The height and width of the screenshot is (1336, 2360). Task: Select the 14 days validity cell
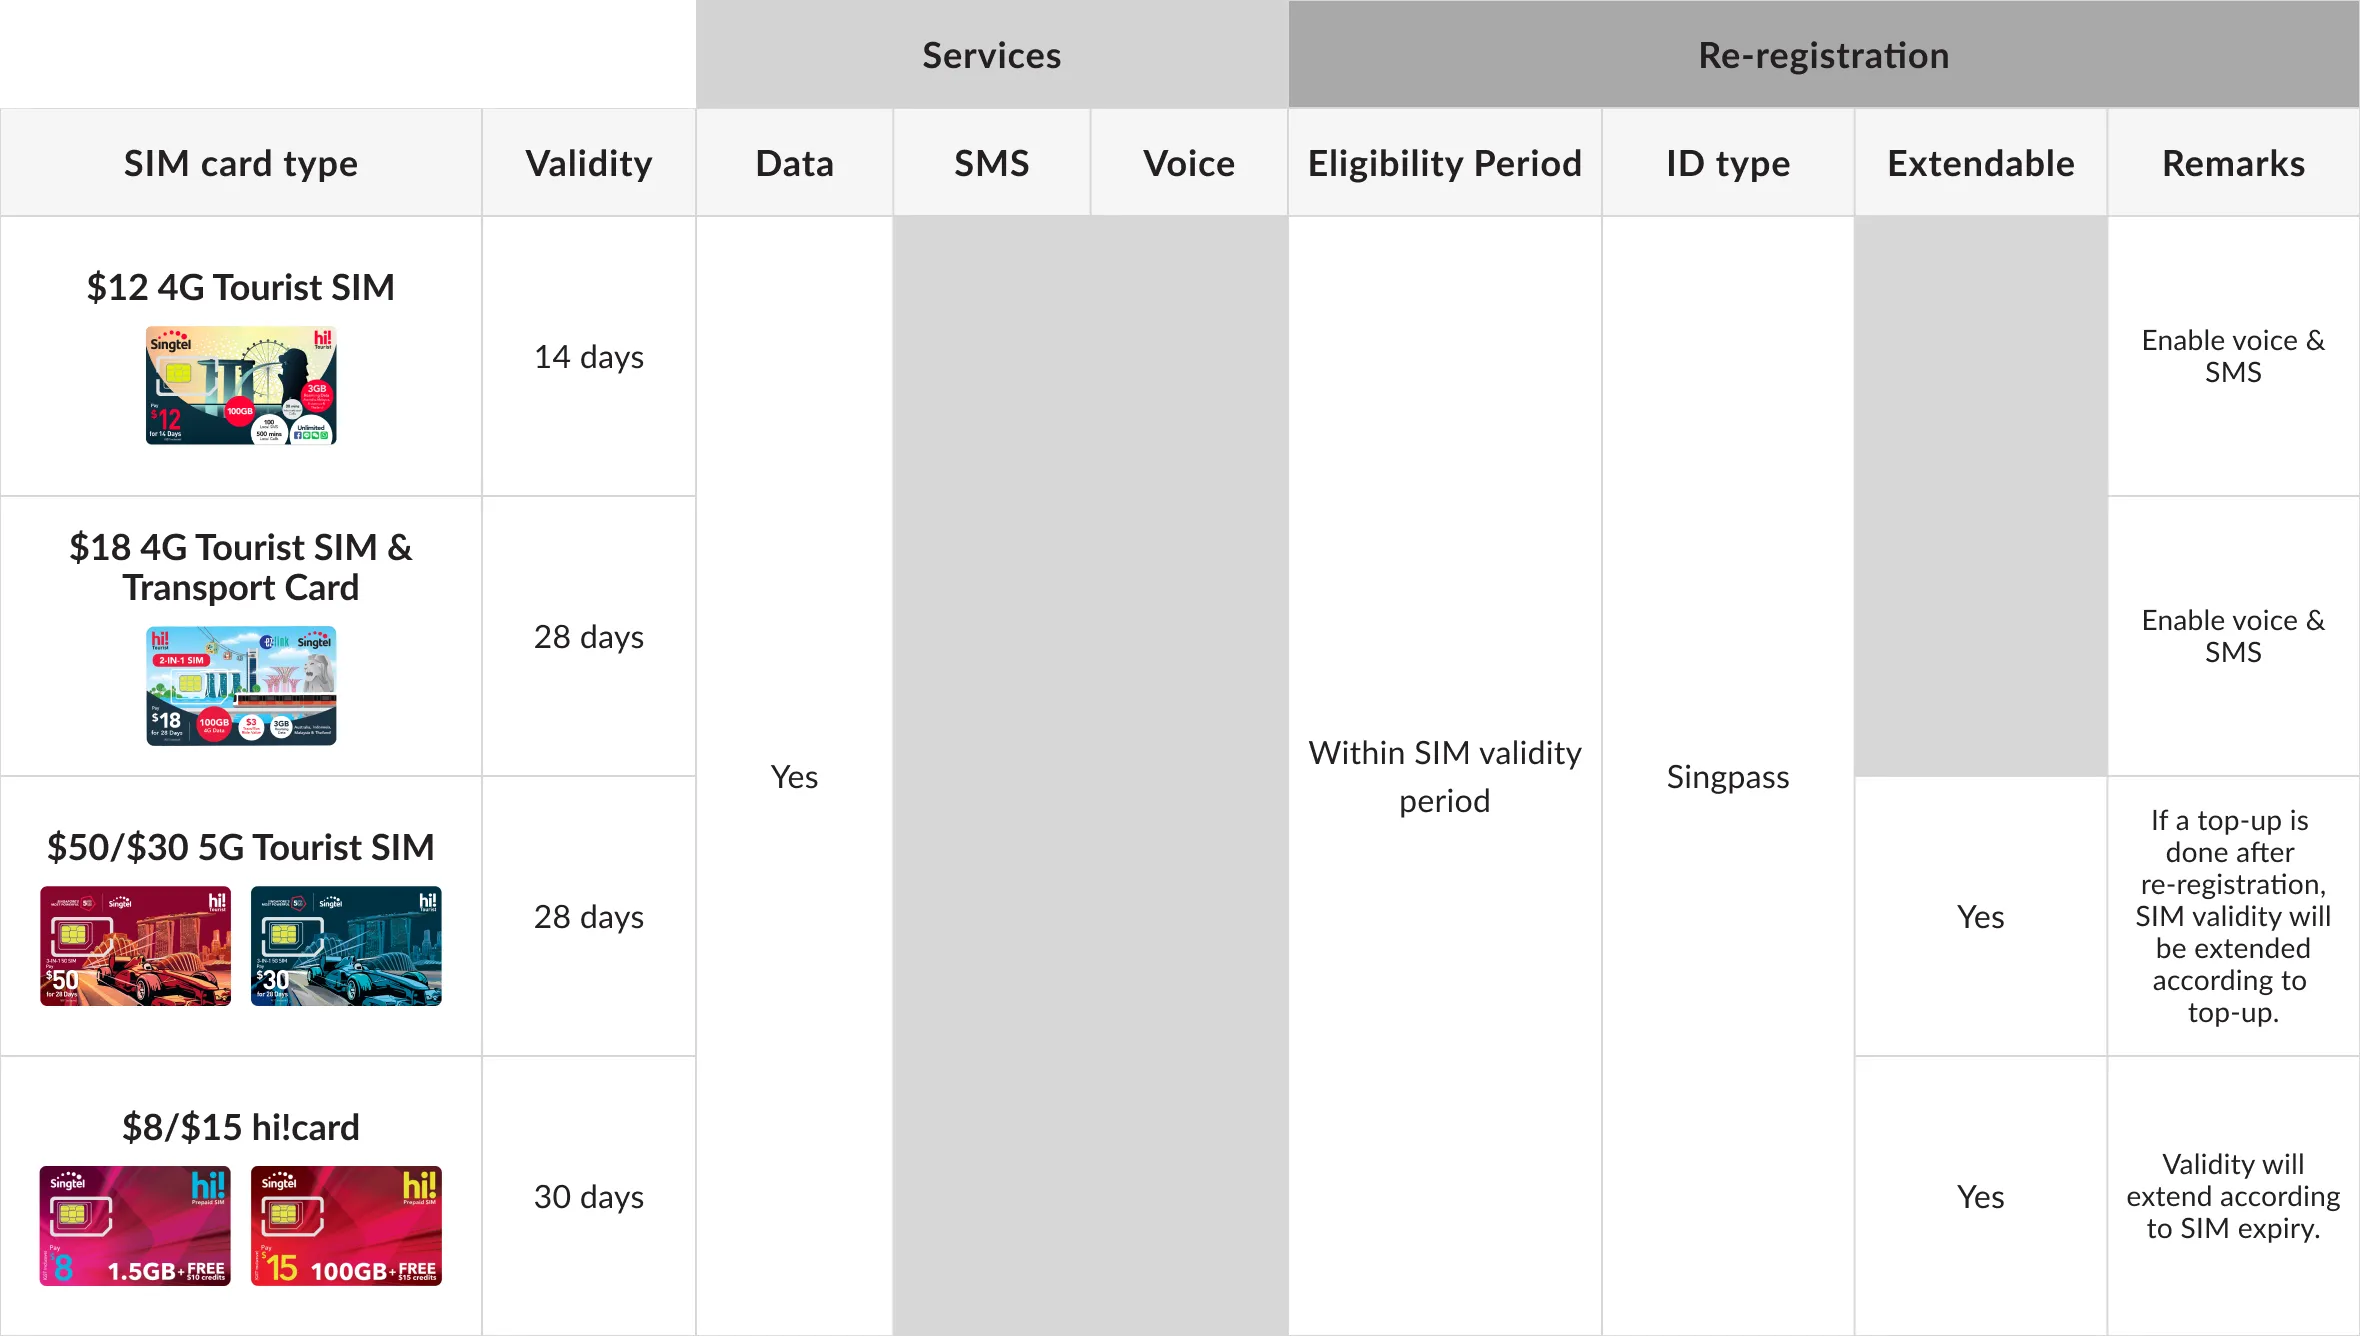(589, 357)
